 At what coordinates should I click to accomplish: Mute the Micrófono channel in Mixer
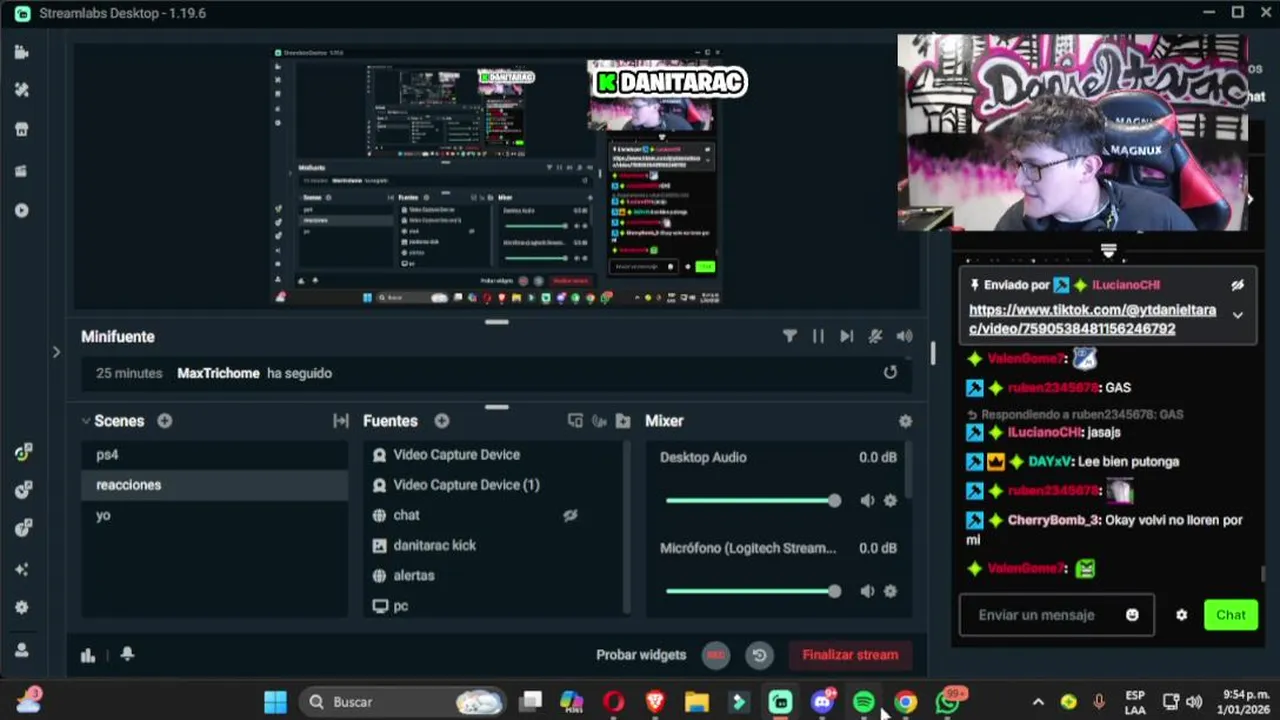tap(867, 591)
